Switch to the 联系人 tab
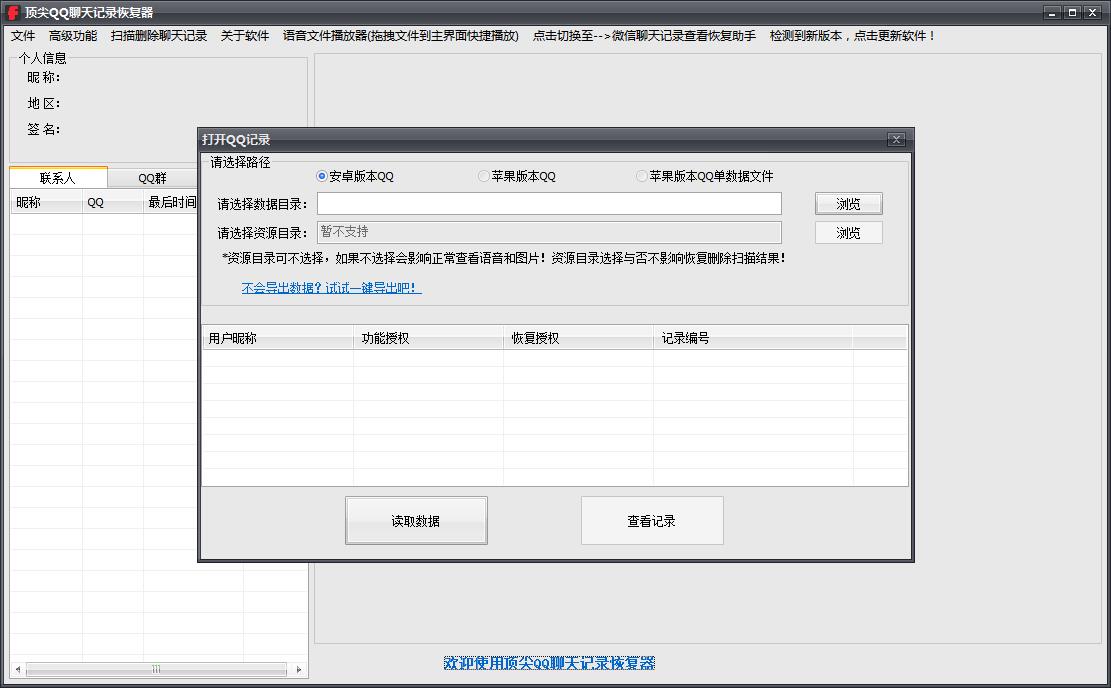1111x688 pixels. pyautogui.click(x=58, y=177)
